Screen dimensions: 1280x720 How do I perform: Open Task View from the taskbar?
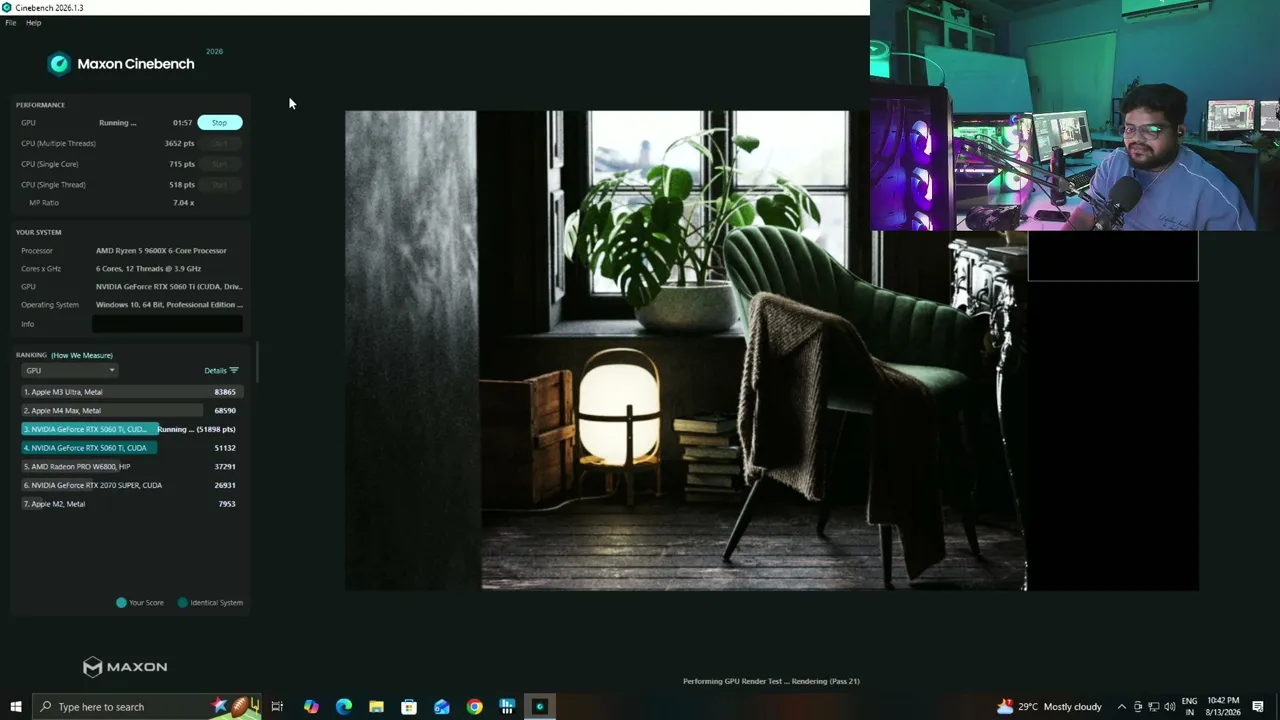(277, 707)
